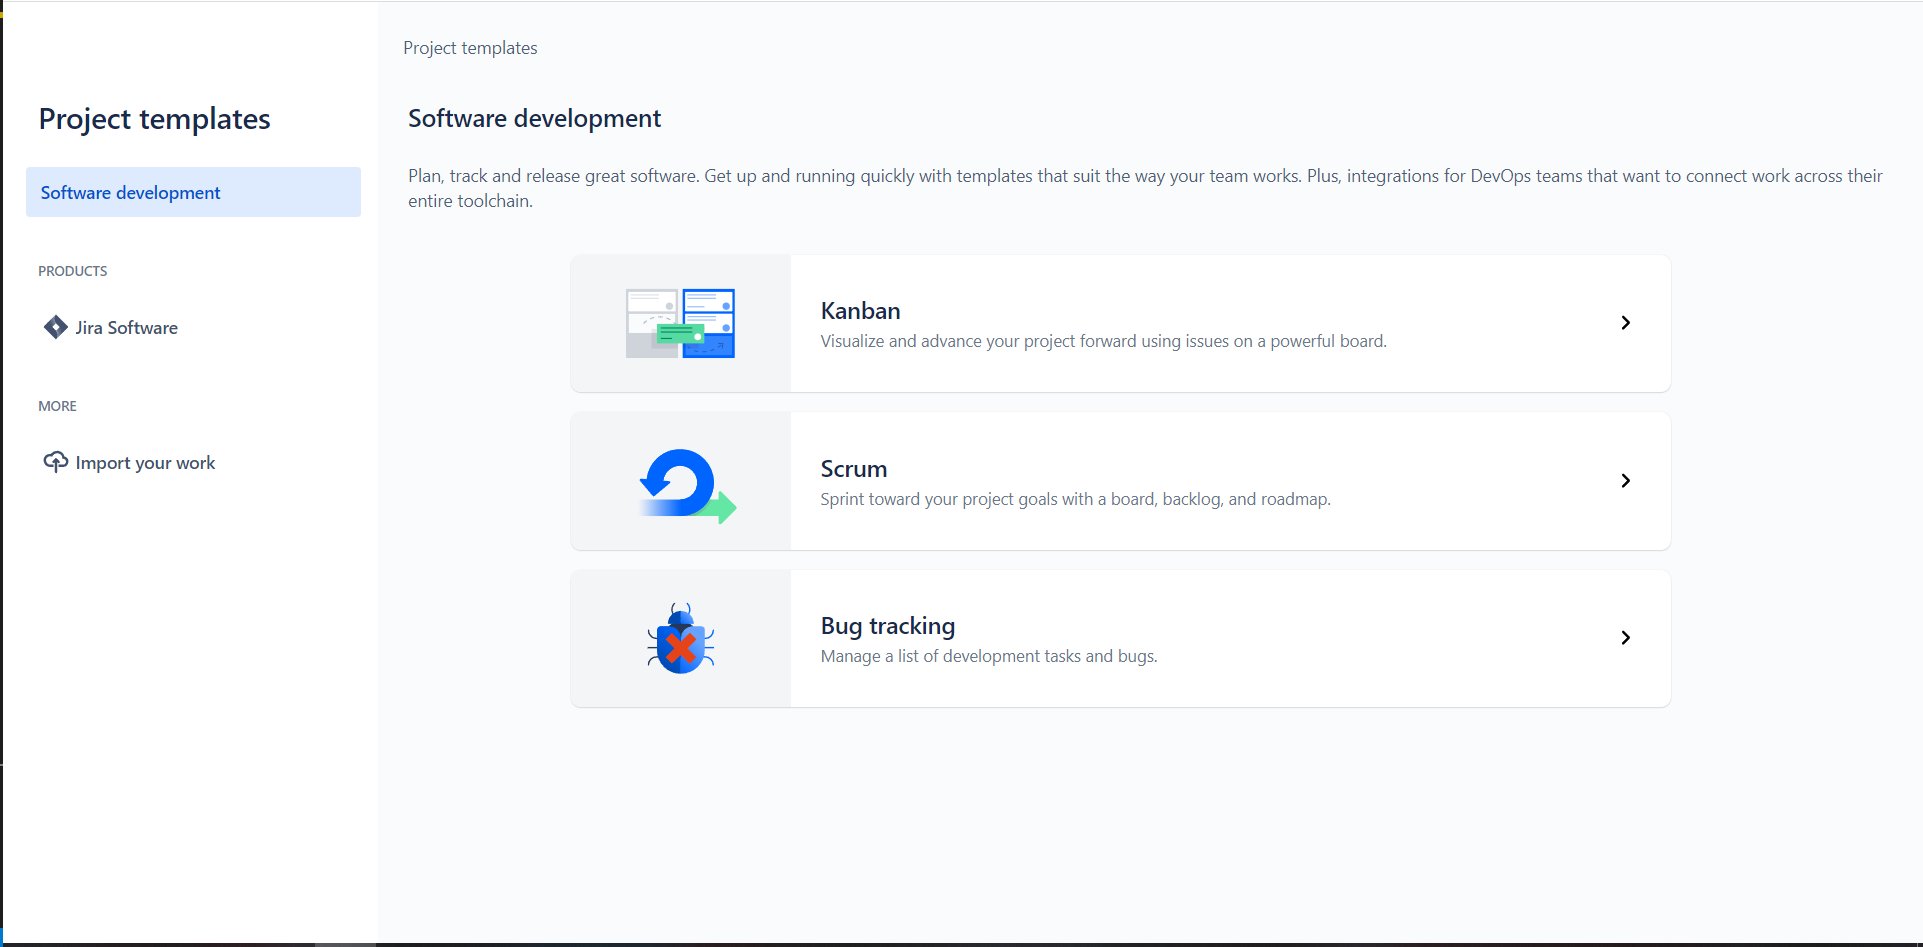The height and width of the screenshot is (947, 1923).
Task: Open the Kanban template title
Action: pos(861,311)
